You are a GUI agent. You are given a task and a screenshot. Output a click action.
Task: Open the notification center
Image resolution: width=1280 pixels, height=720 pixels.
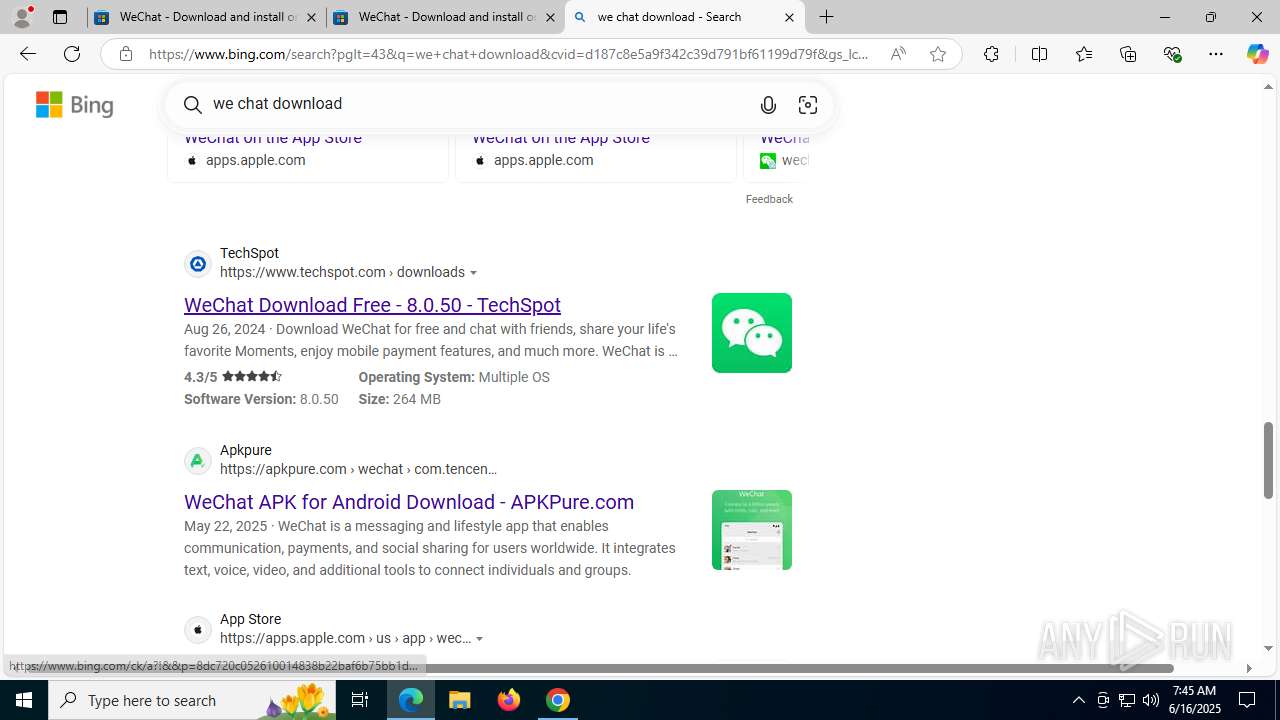click(1247, 700)
